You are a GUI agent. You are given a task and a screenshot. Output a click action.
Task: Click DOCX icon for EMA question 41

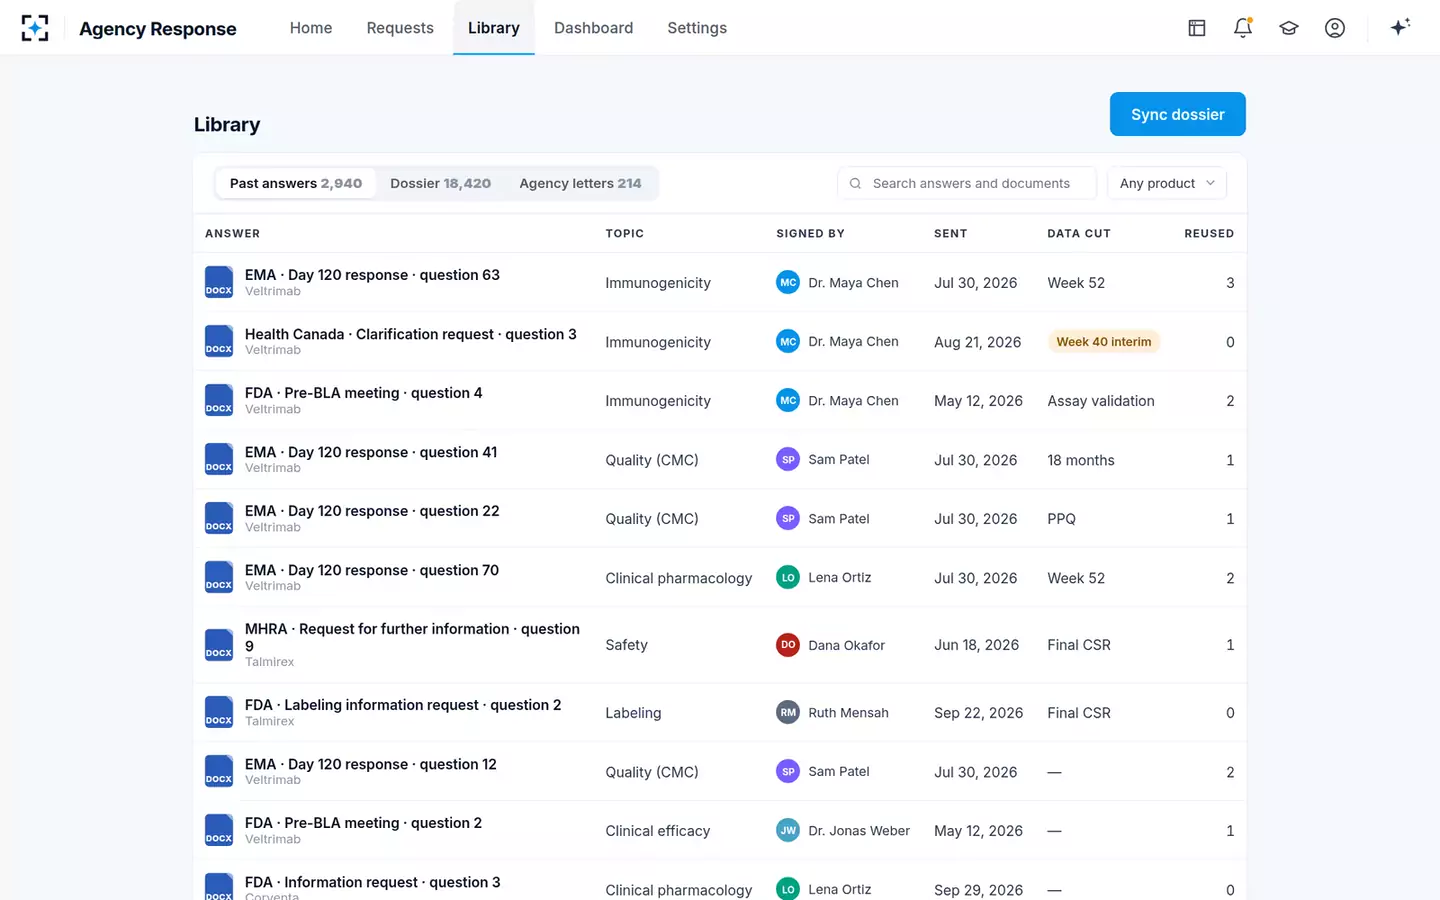[x=219, y=459]
